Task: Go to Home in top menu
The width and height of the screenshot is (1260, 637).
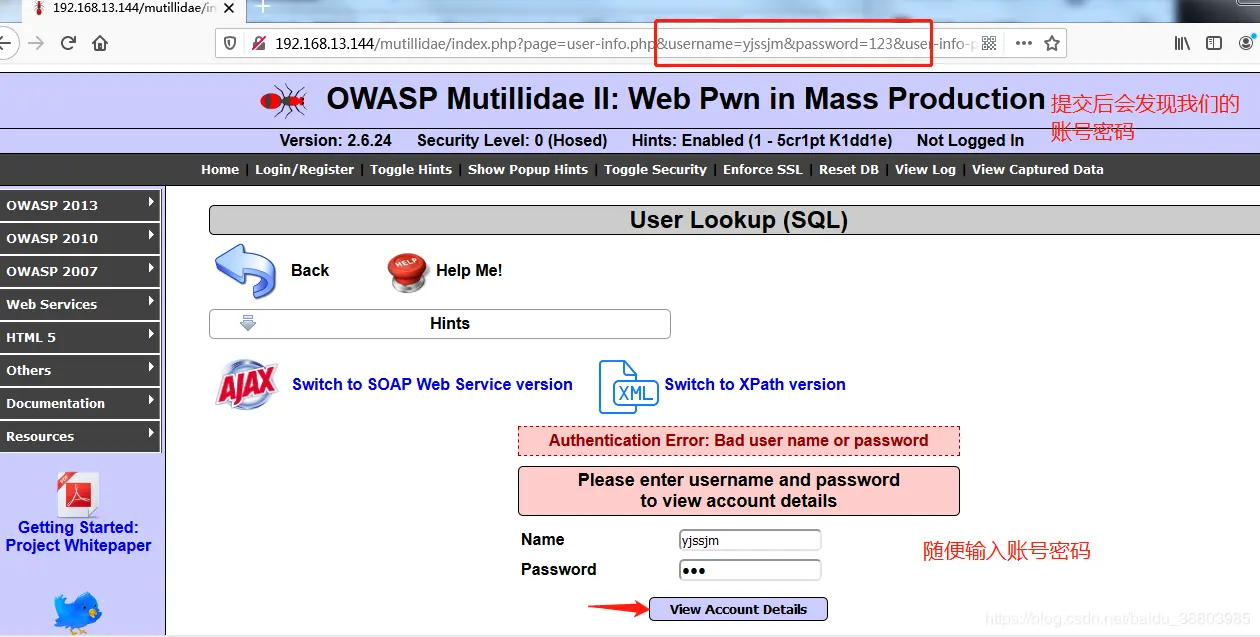Action: [220, 169]
